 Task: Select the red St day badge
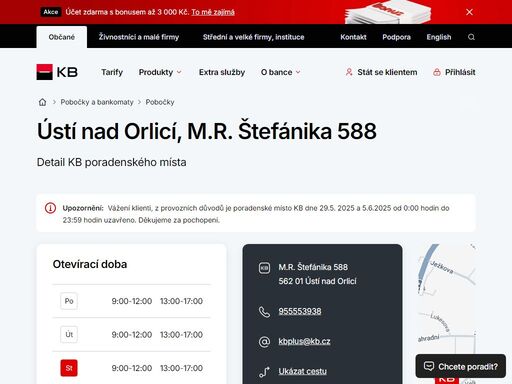click(69, 368)
